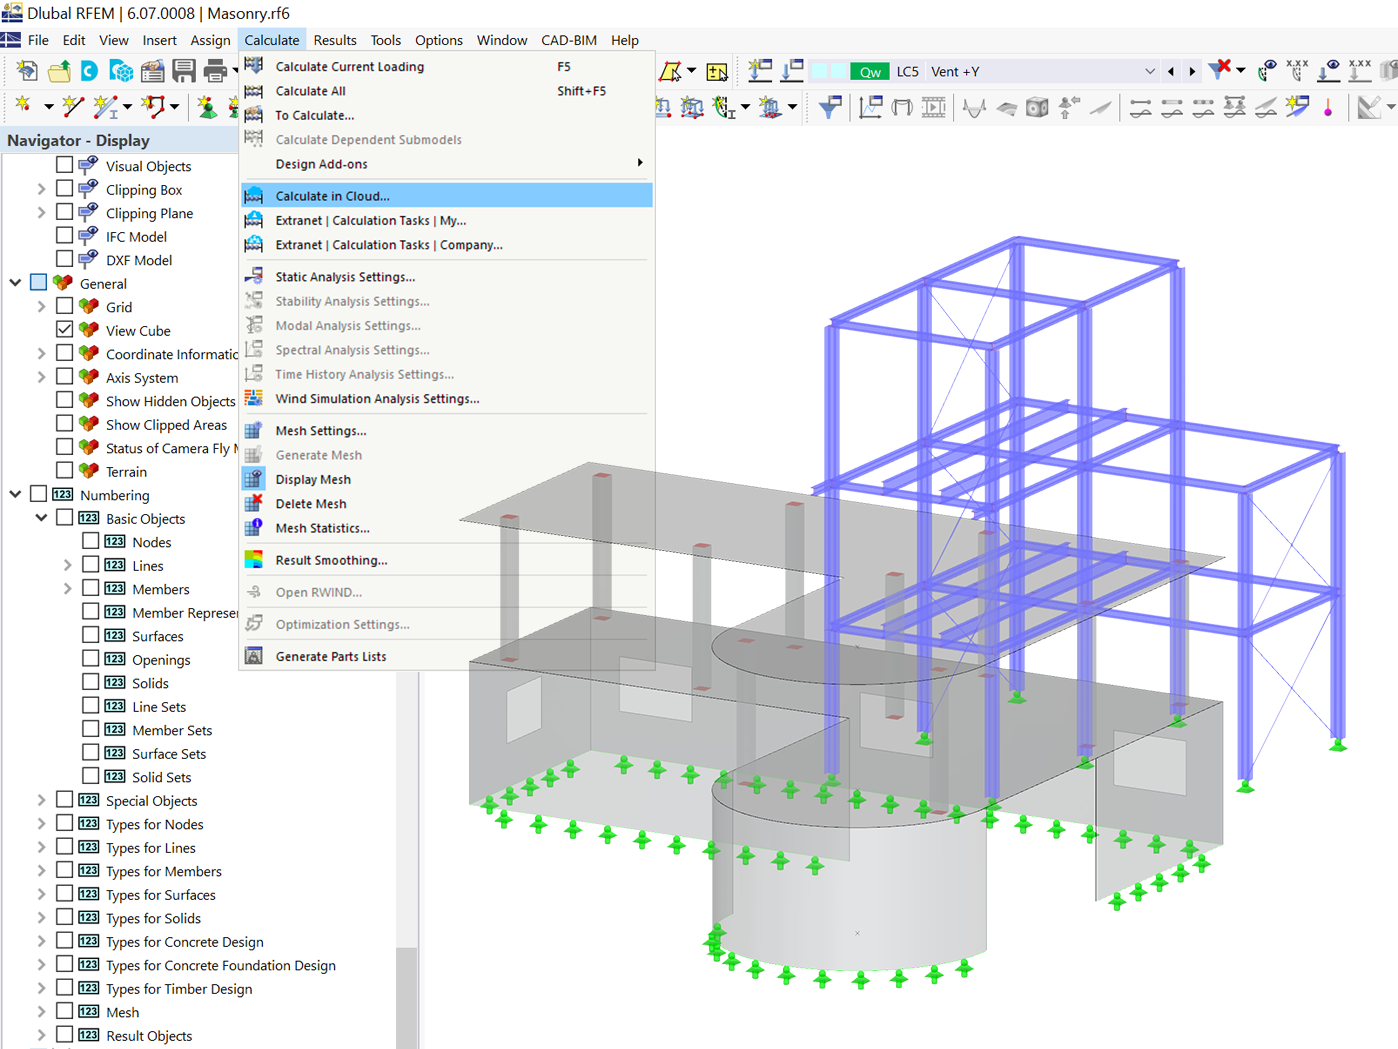Select the Member Sets tree row

tap(172, 730)
